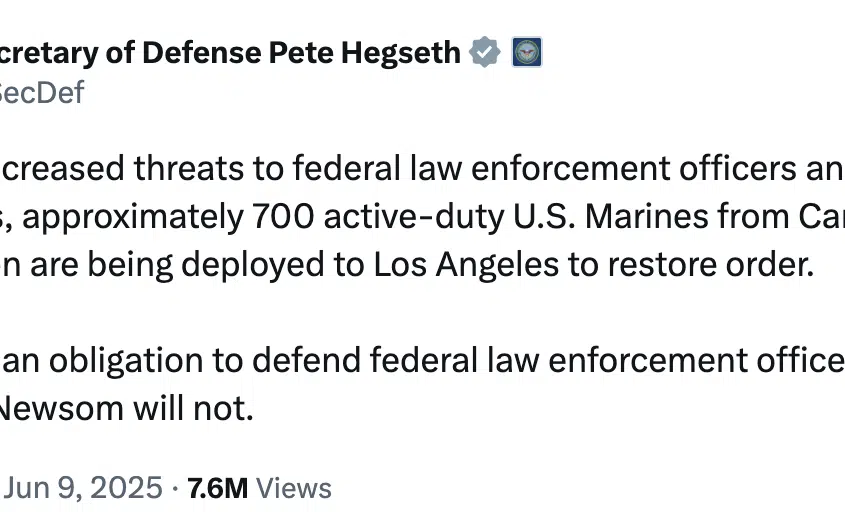Click the line beginning with an obligation to defend
This screenshot has height=512, width=845.
(x=422, y=360)
